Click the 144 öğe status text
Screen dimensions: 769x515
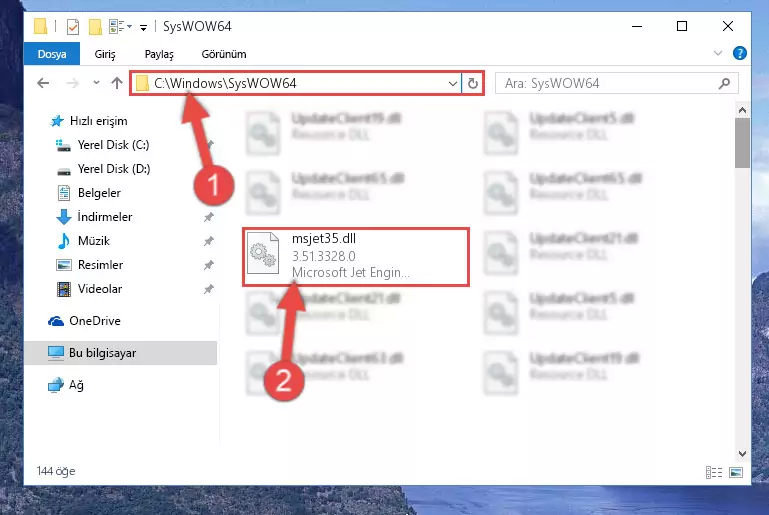point(56,471)
